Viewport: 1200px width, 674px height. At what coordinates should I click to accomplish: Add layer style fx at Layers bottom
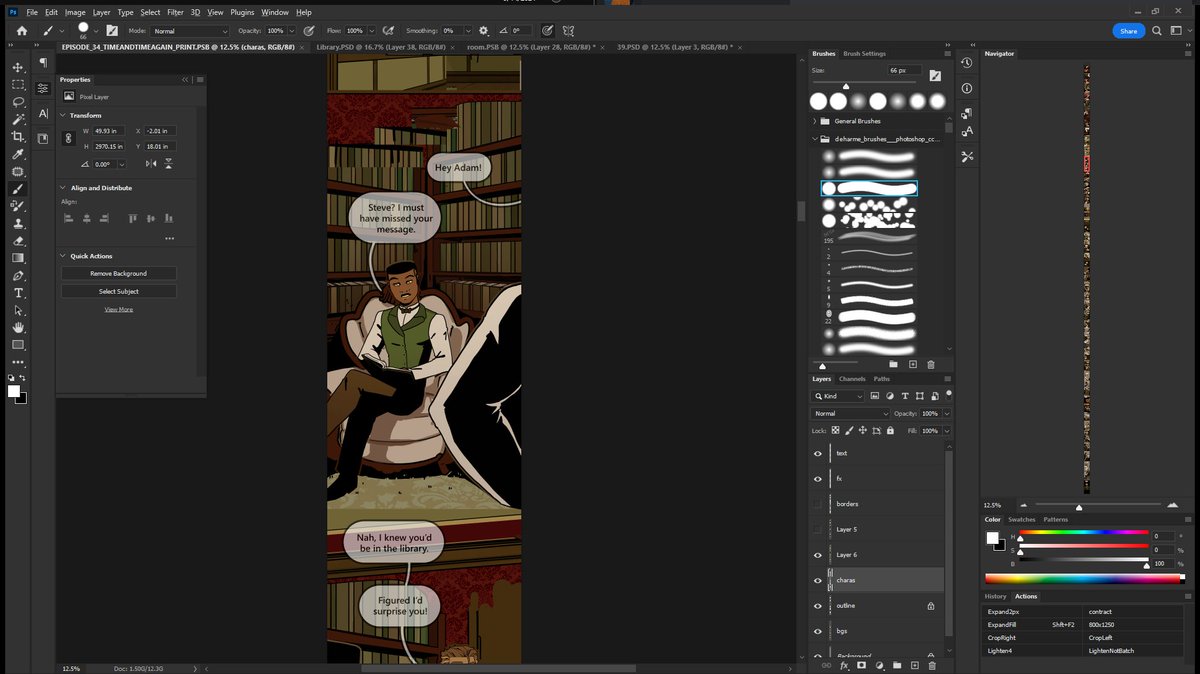click(844, 665)
